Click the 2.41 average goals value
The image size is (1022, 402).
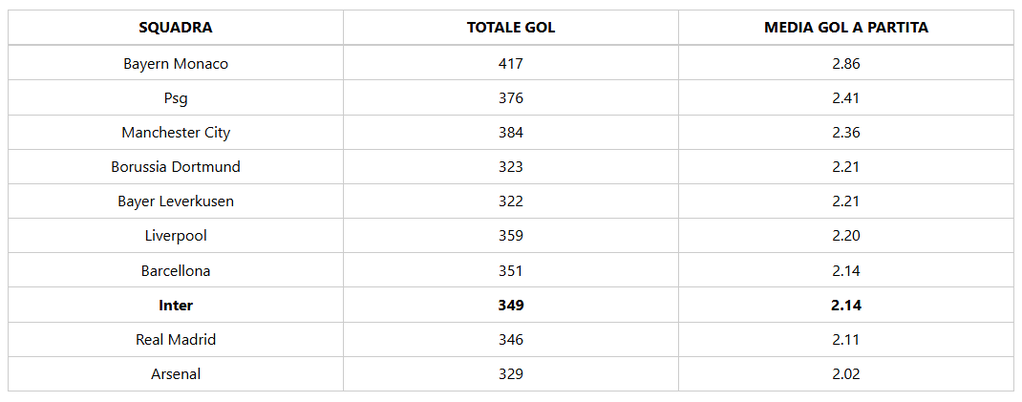[845, 98]
